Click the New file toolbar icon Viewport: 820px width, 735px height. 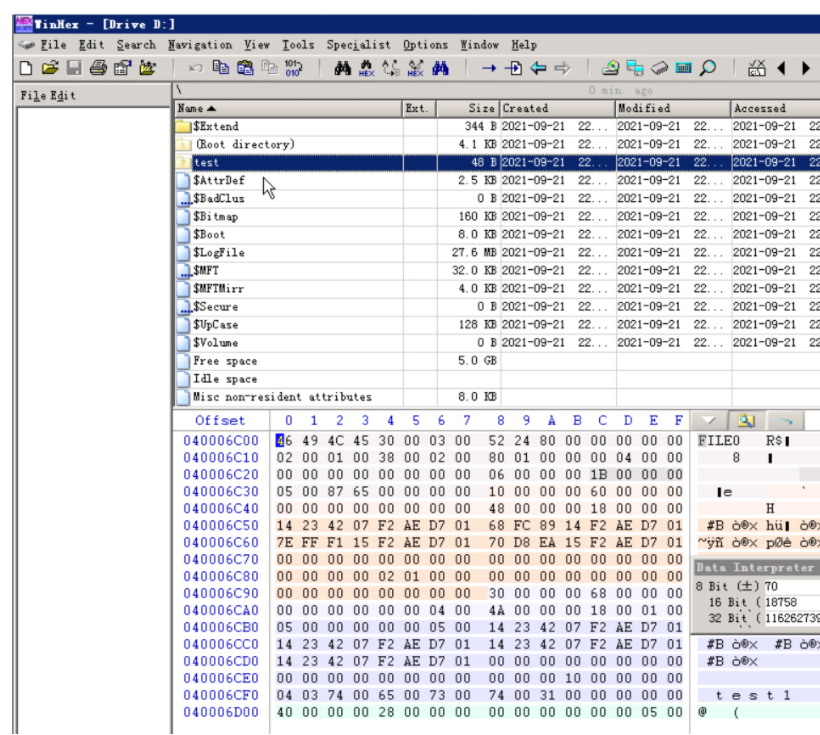[27, 69]
